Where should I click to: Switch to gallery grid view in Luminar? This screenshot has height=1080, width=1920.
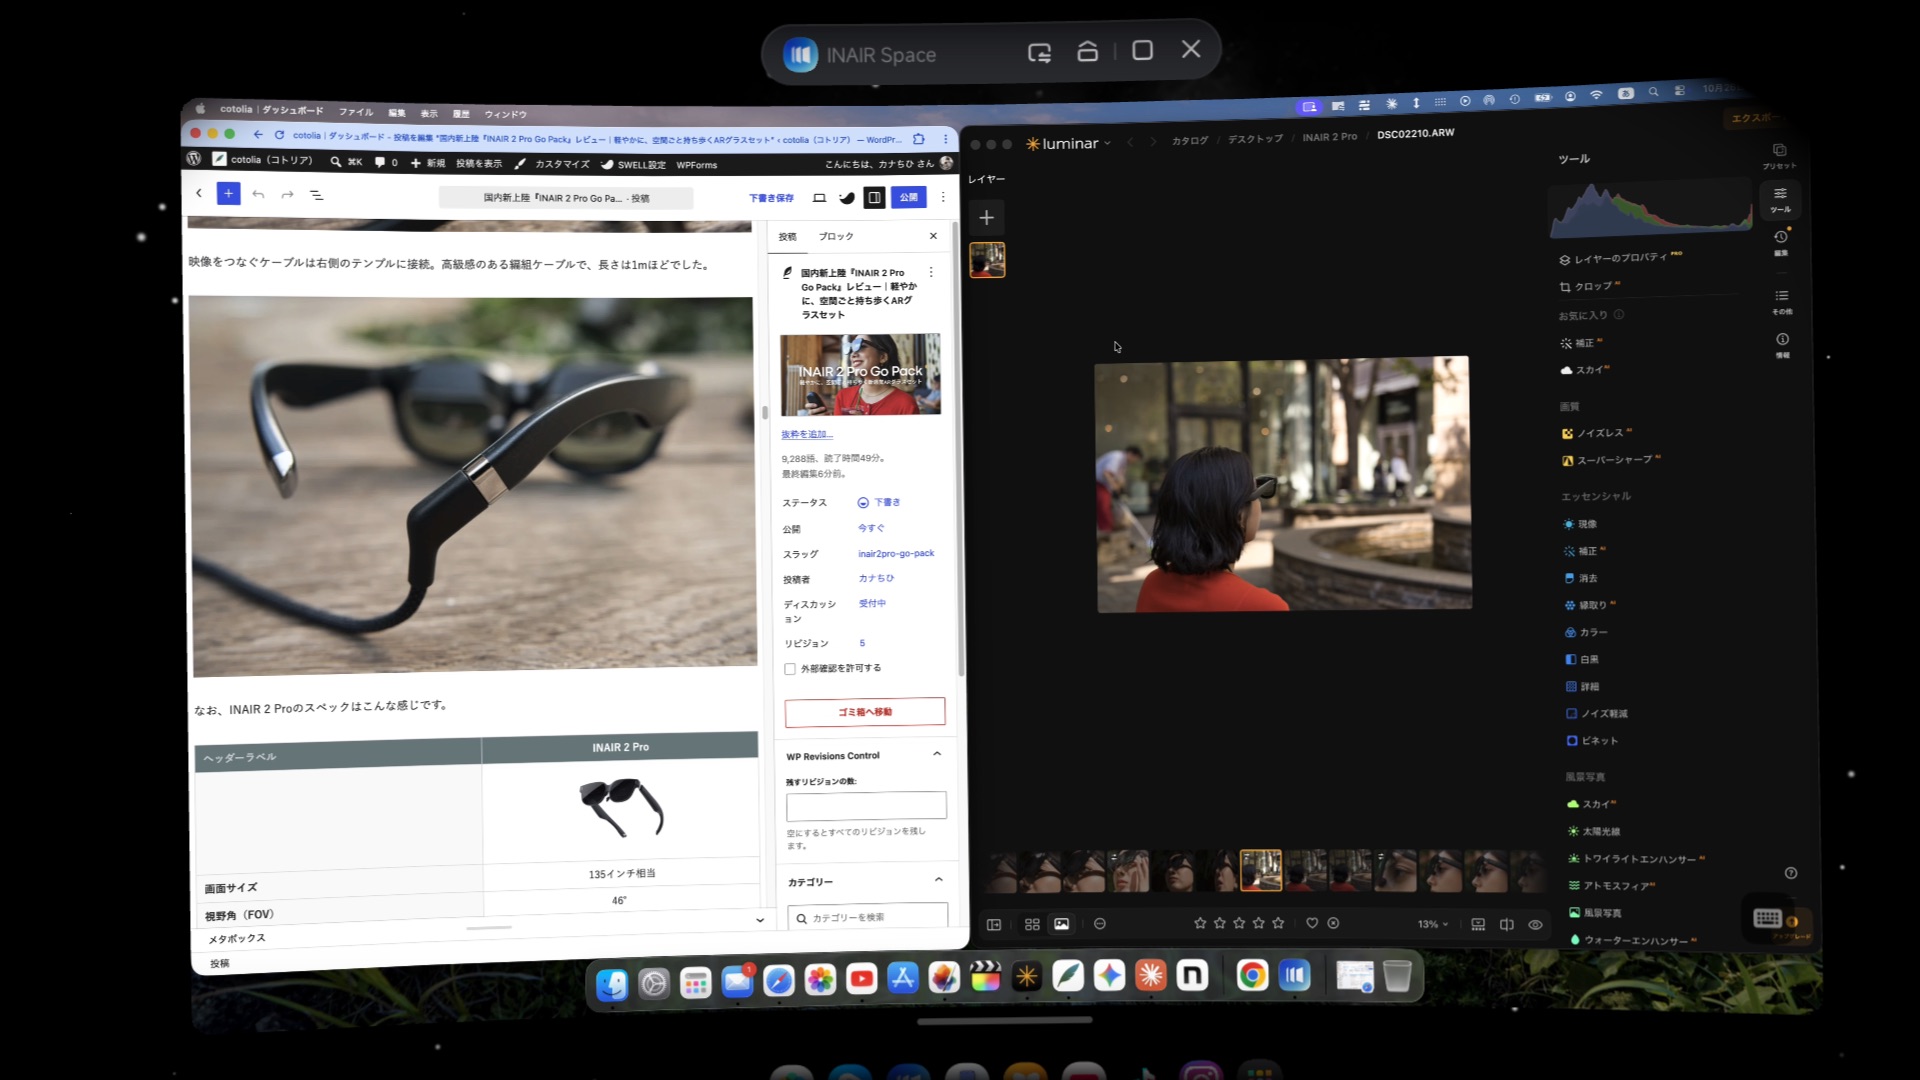[1032, 924]
